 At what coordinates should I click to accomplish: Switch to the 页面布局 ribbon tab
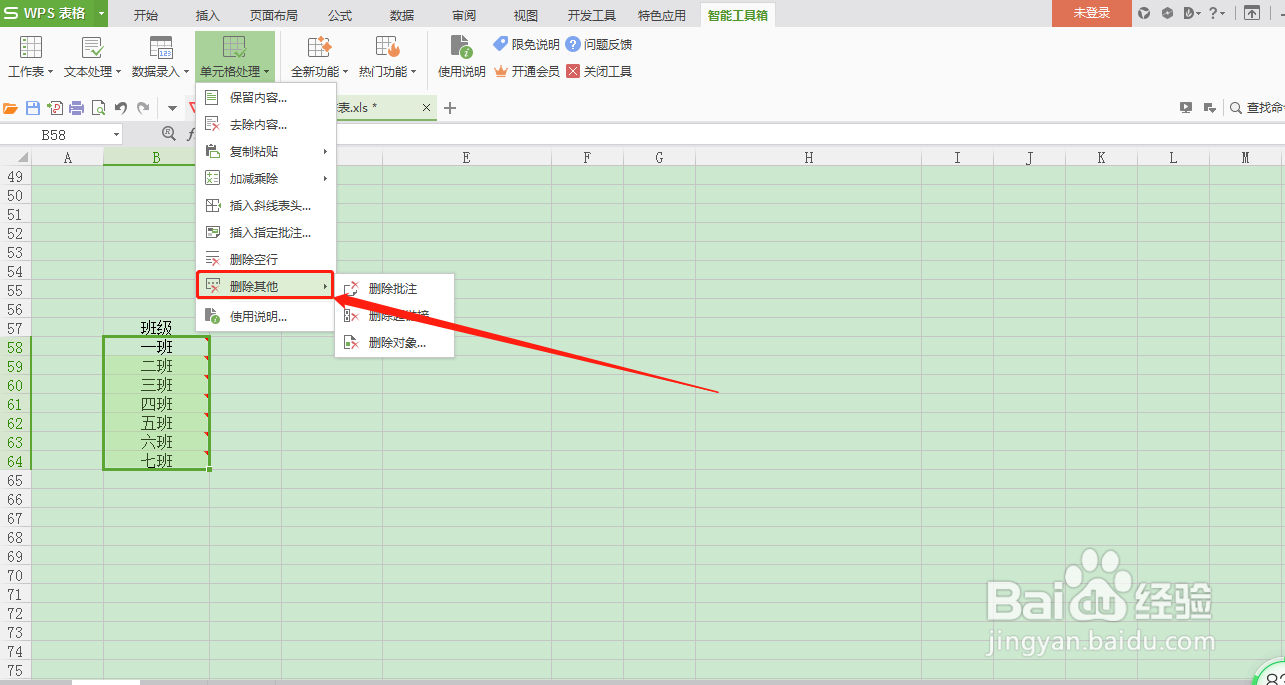274,15
